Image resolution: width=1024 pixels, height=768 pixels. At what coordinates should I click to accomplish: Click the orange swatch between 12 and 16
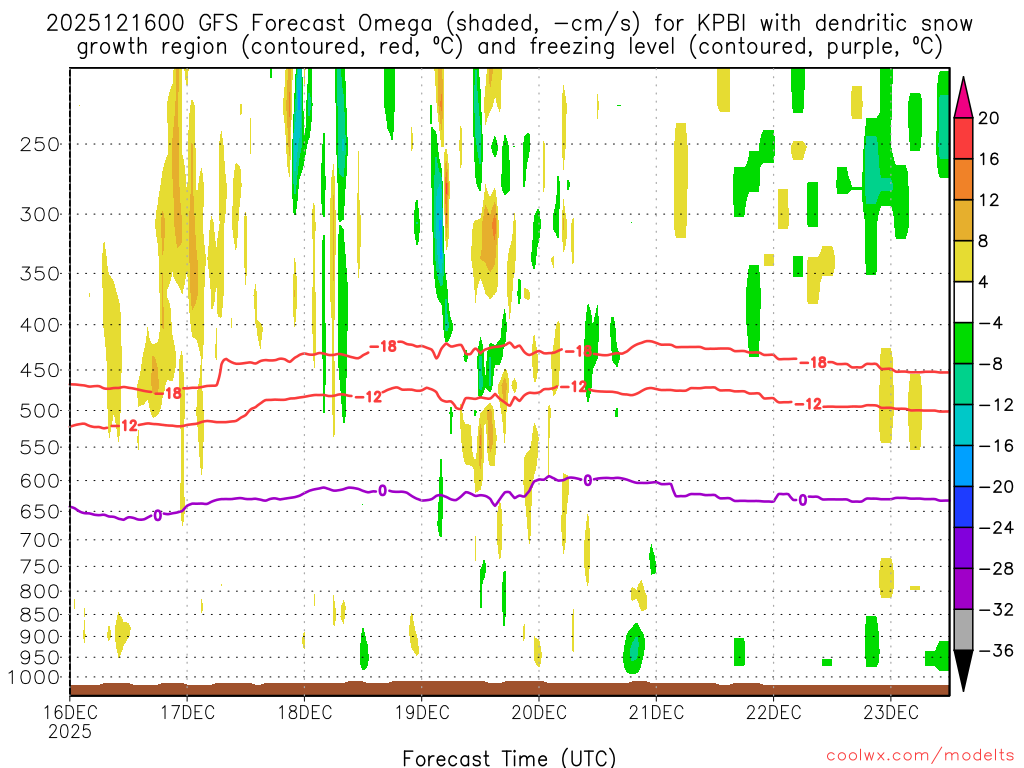point(963,179)
